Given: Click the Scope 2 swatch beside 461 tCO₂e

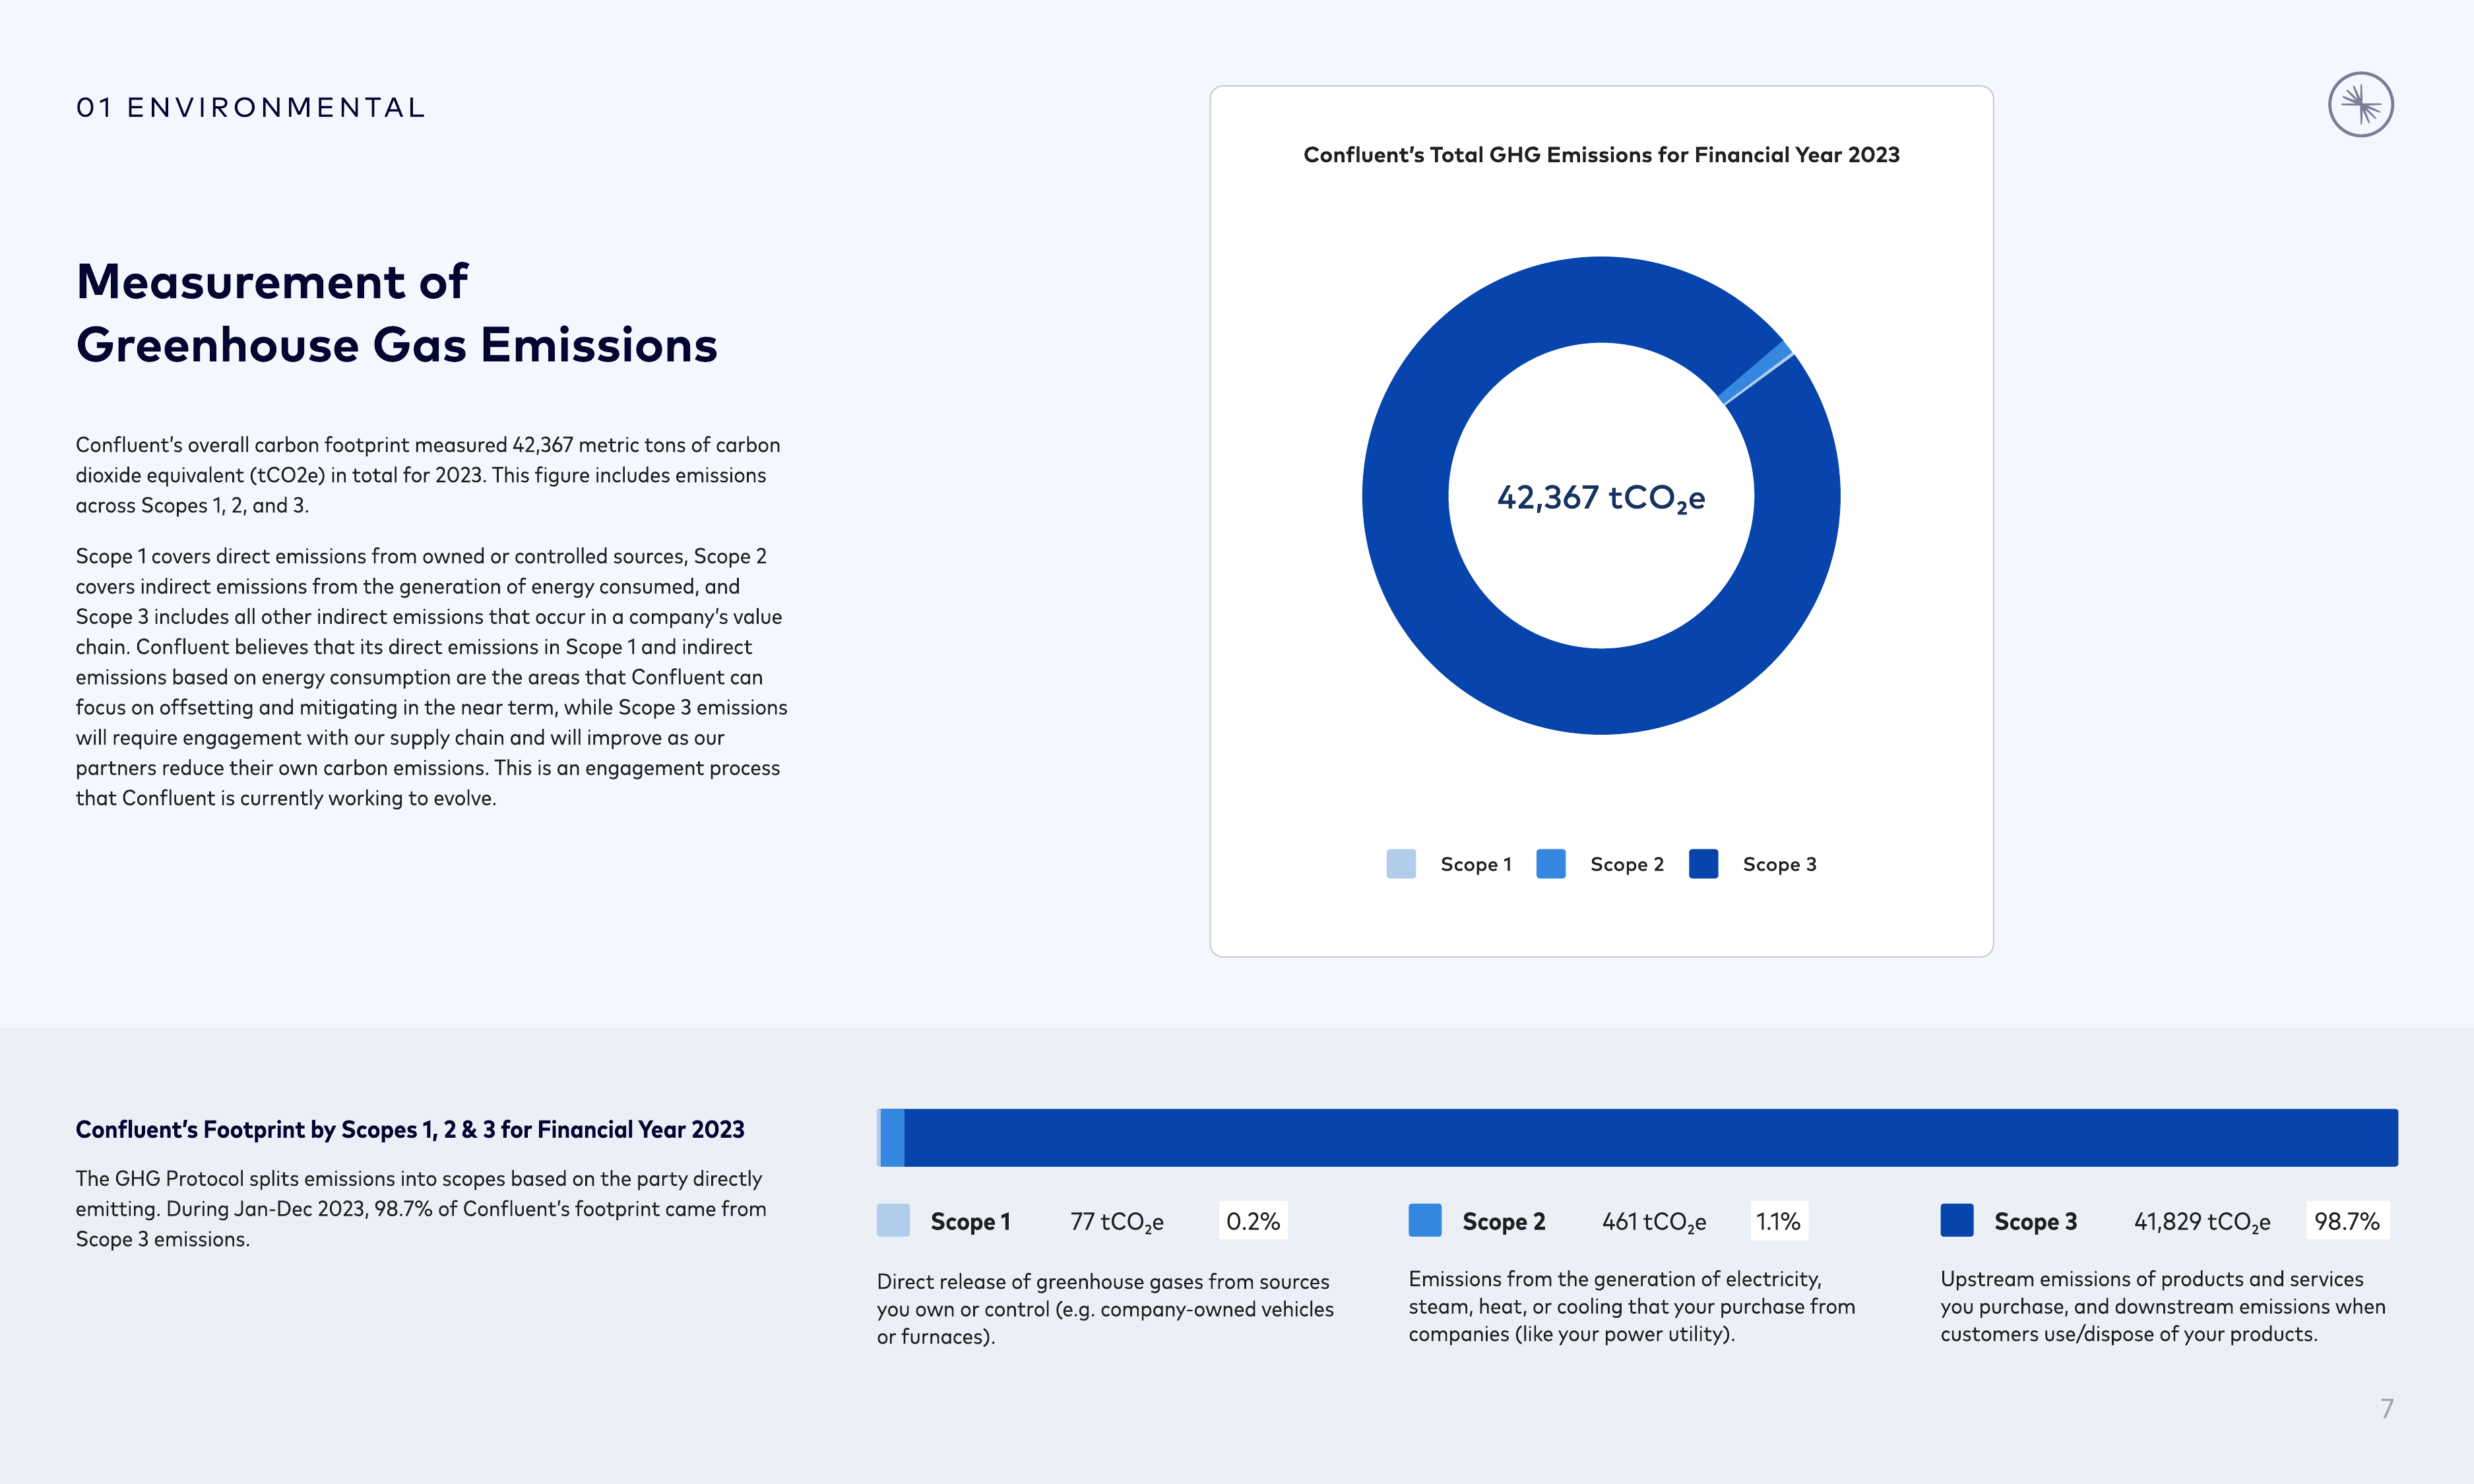Looking at the screenshot, I should click(x=1425, y=1220).
